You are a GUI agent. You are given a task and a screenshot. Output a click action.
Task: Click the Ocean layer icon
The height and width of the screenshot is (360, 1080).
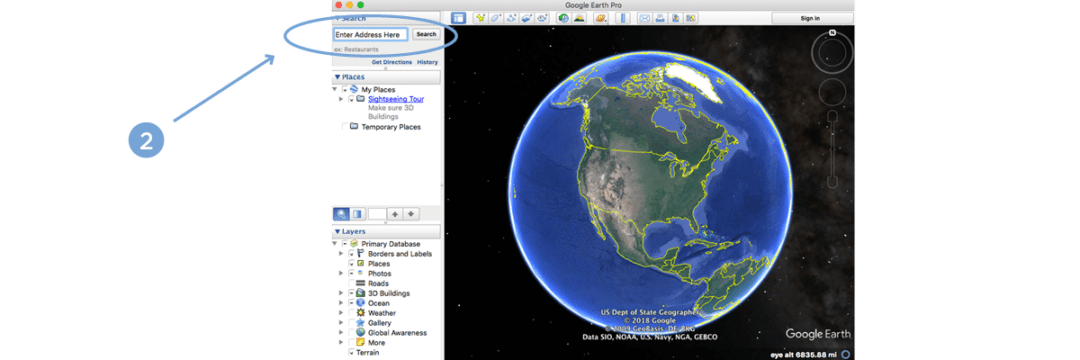click(360, 303)
